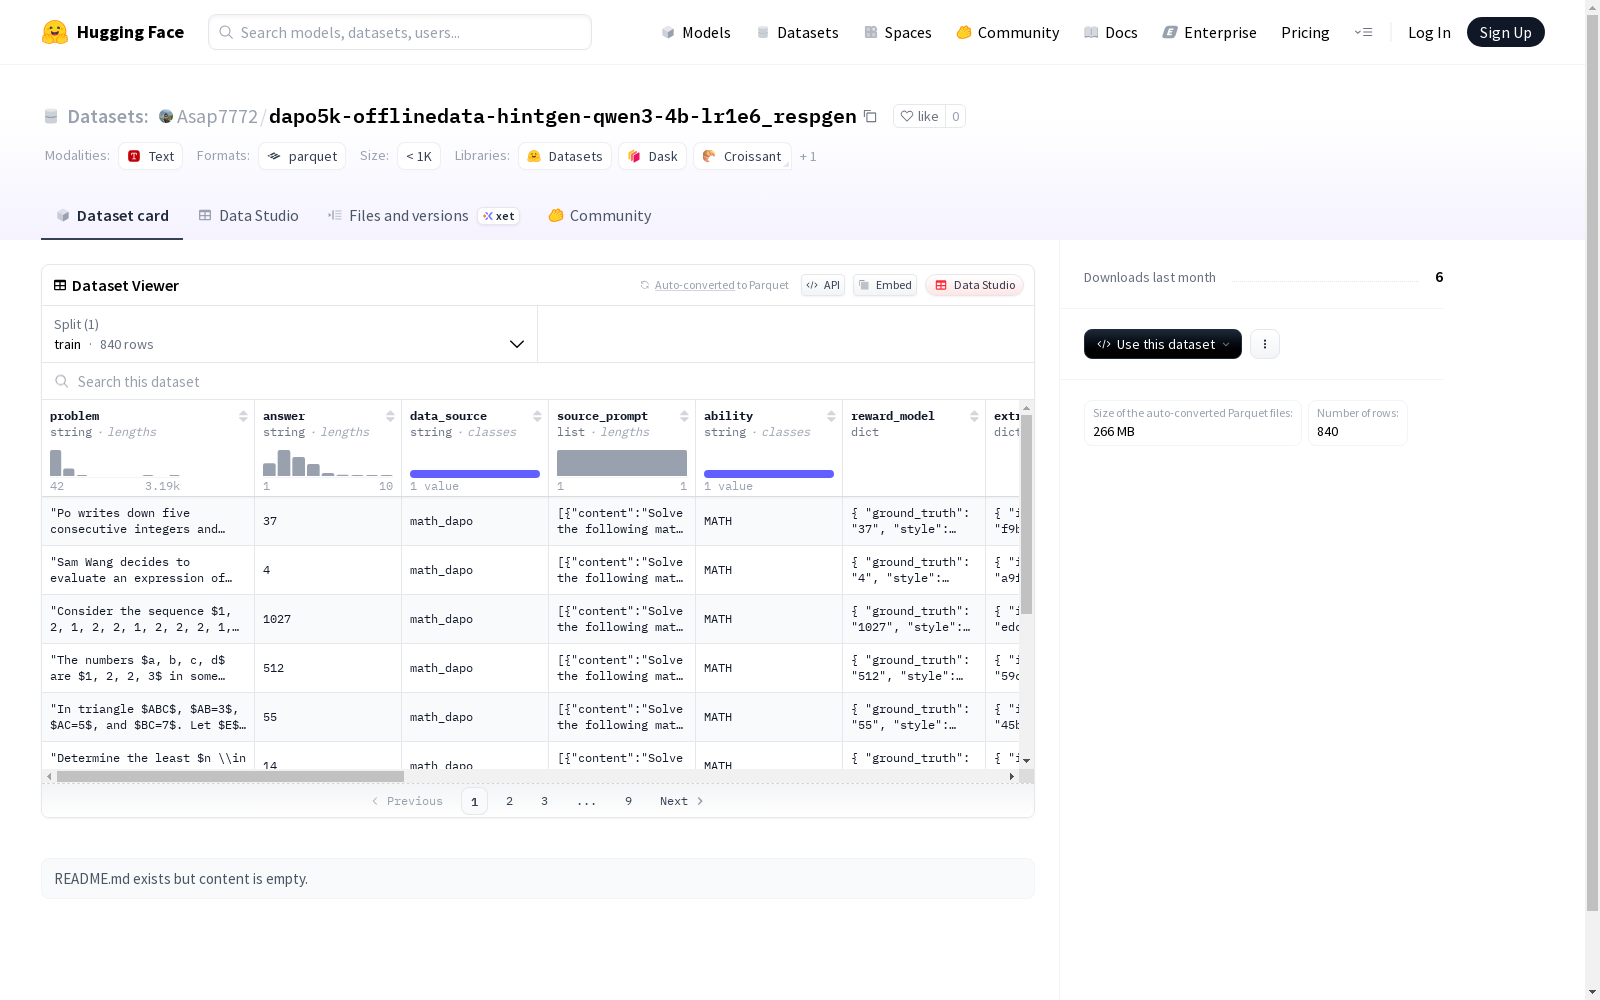Open the Use this dataset dropdown
Screen dimensions: 1600x1000
coord(1163,344)
